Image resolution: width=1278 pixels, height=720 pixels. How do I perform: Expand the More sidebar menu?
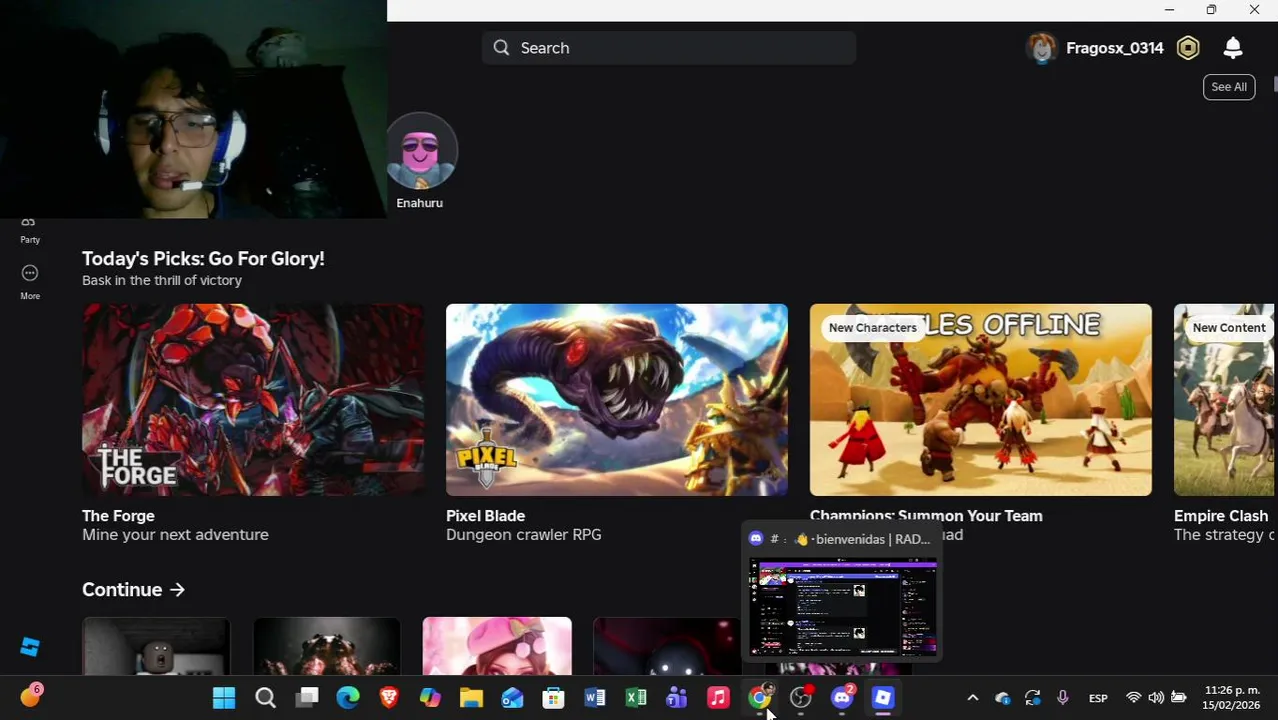(x=30, y=282)
